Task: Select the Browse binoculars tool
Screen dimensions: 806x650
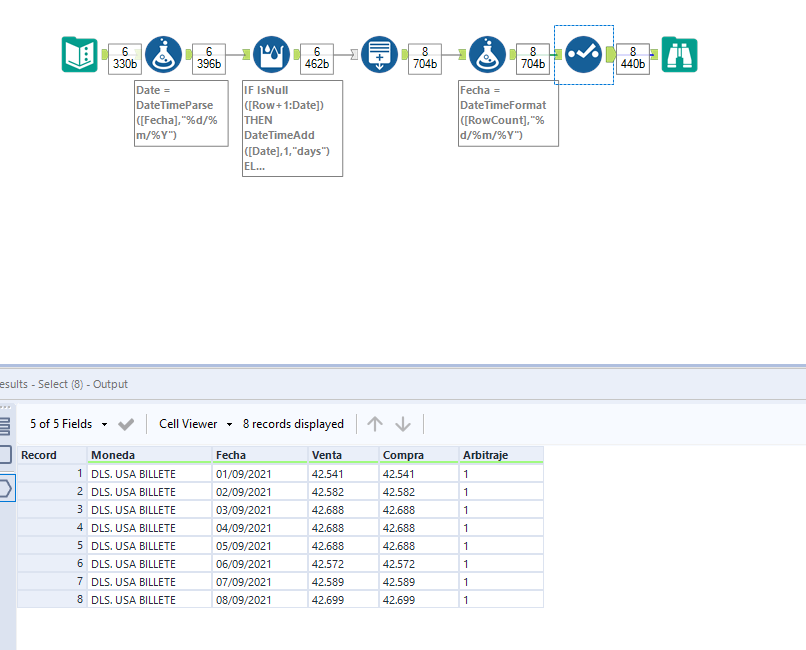Action: click(x=679, y=54)
